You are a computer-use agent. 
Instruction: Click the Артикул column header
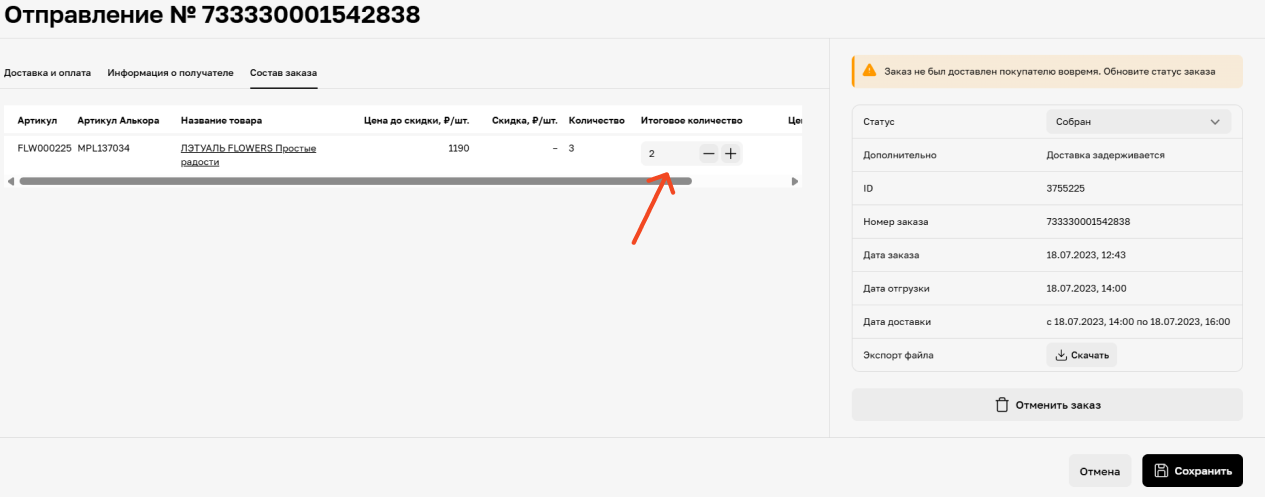[x=37, y=121]
